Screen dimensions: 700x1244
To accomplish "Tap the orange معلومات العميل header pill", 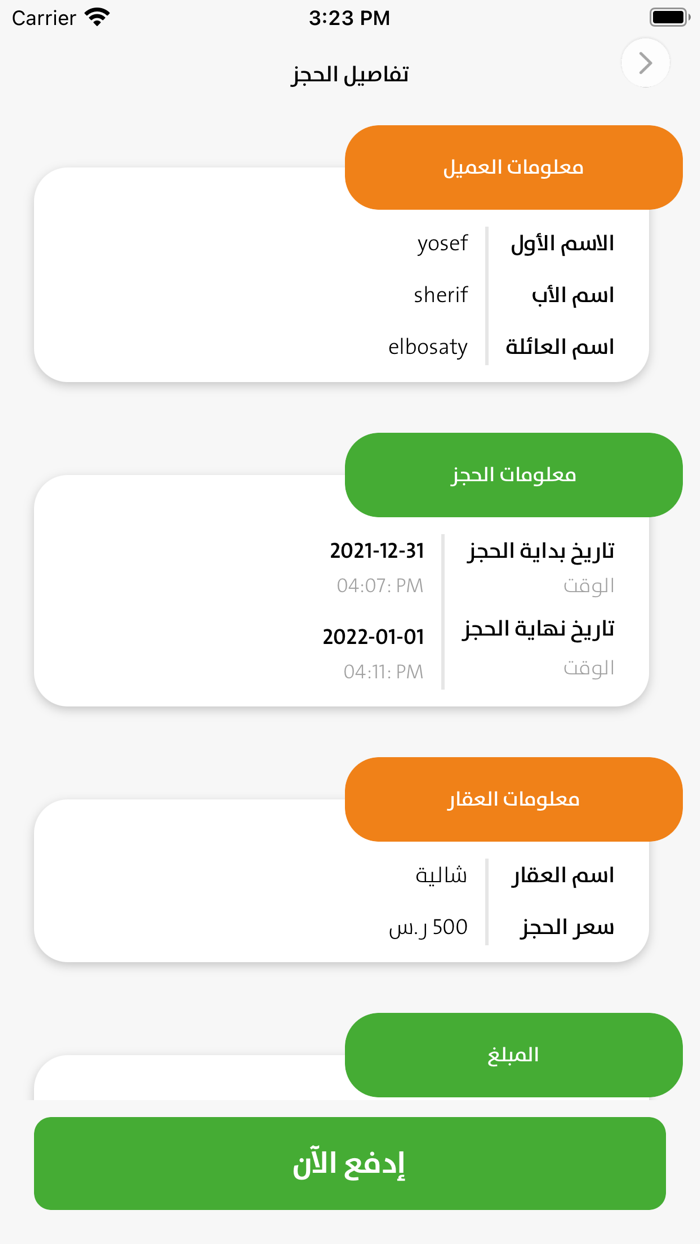I will [x=513, y=167].
